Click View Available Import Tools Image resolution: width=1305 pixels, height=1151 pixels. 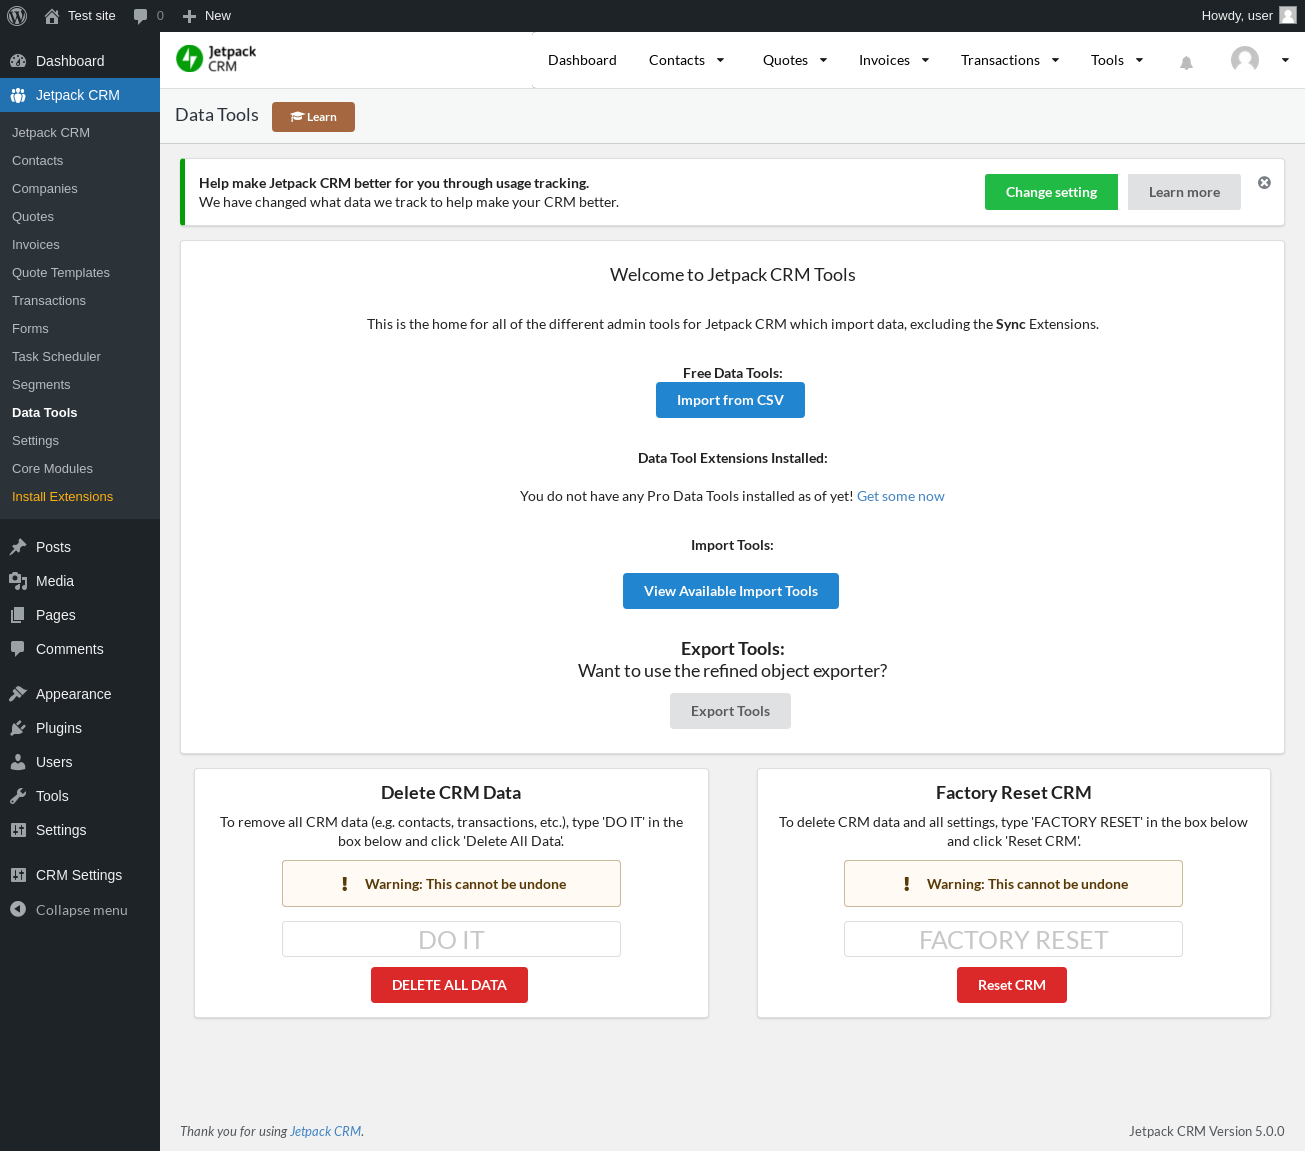tap(731, 591)
